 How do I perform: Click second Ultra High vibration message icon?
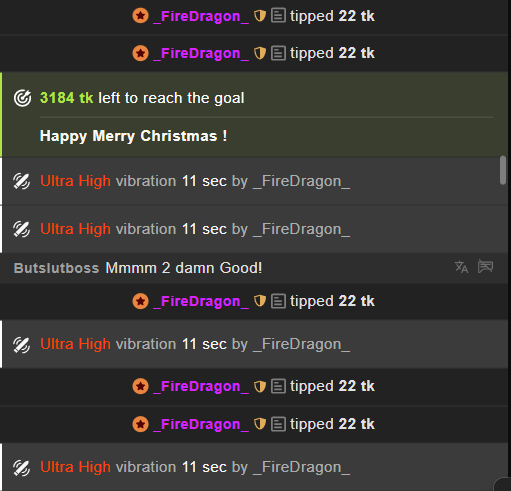tap(22, 229)
